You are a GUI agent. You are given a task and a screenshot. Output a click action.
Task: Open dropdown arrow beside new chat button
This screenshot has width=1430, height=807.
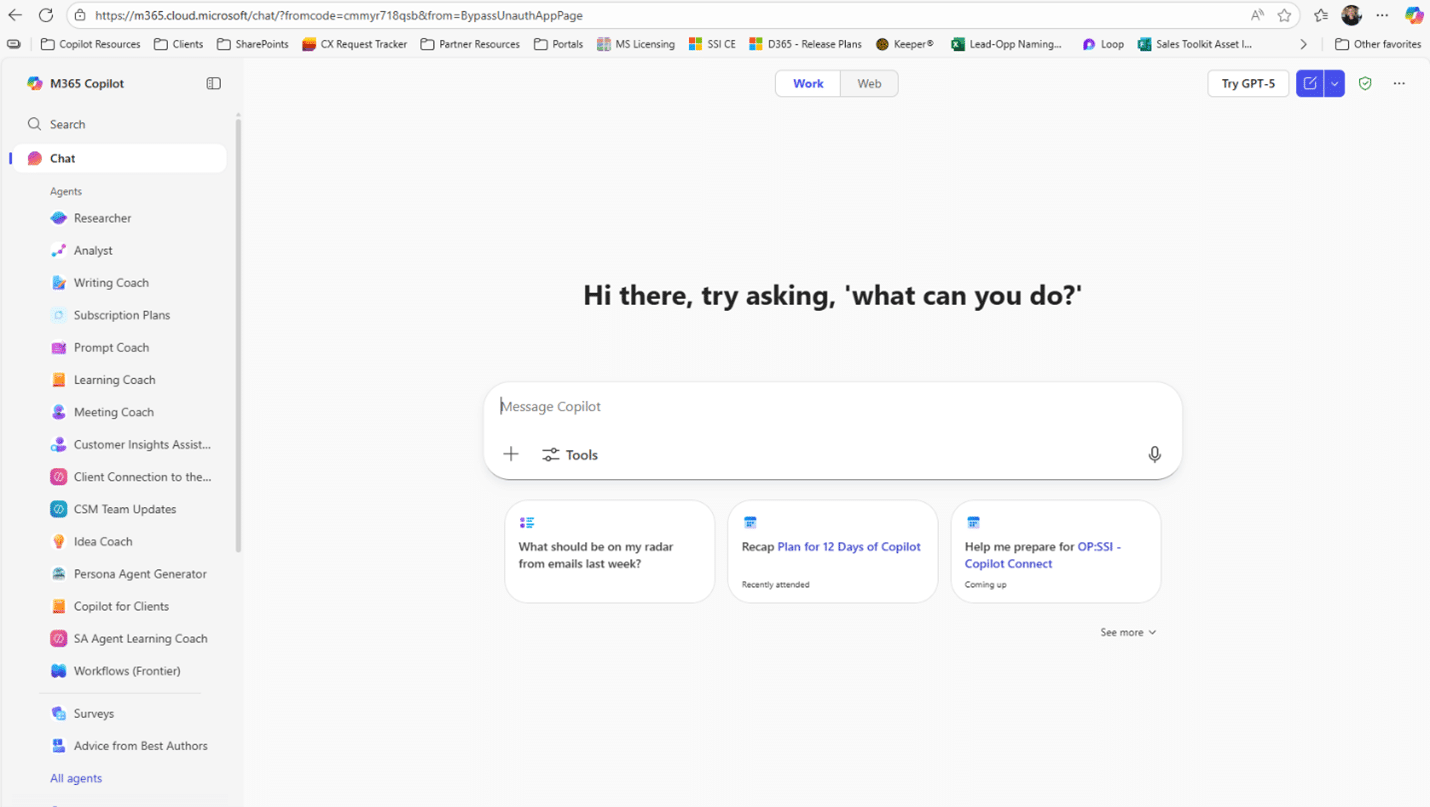click(x=1335, y=84)
